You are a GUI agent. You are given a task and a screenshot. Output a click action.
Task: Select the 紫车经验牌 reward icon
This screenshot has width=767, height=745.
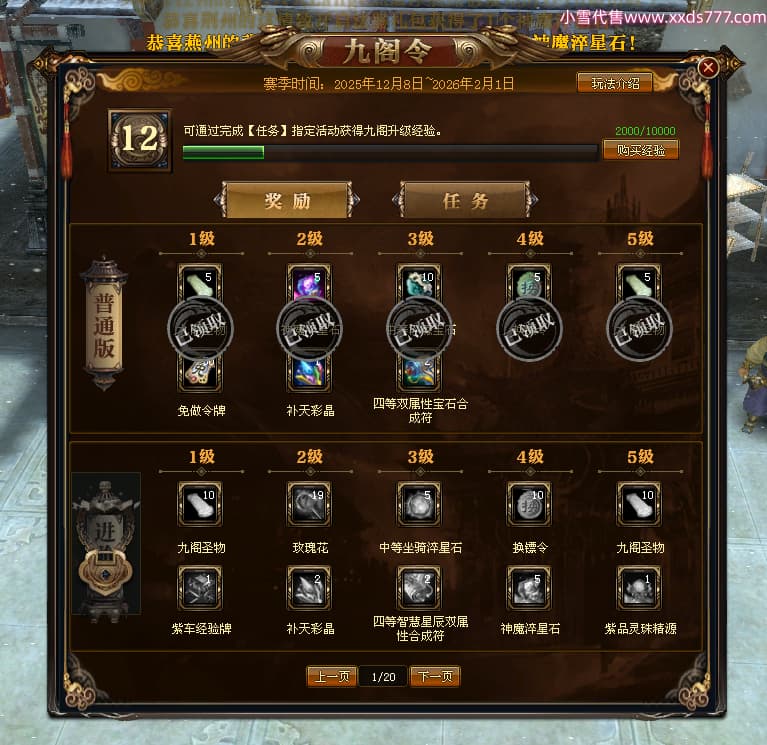pyautogui.click(x=200, y=588)
